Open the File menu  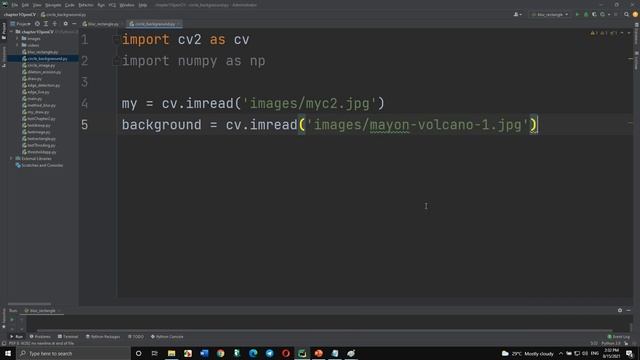tap(14, 5)
